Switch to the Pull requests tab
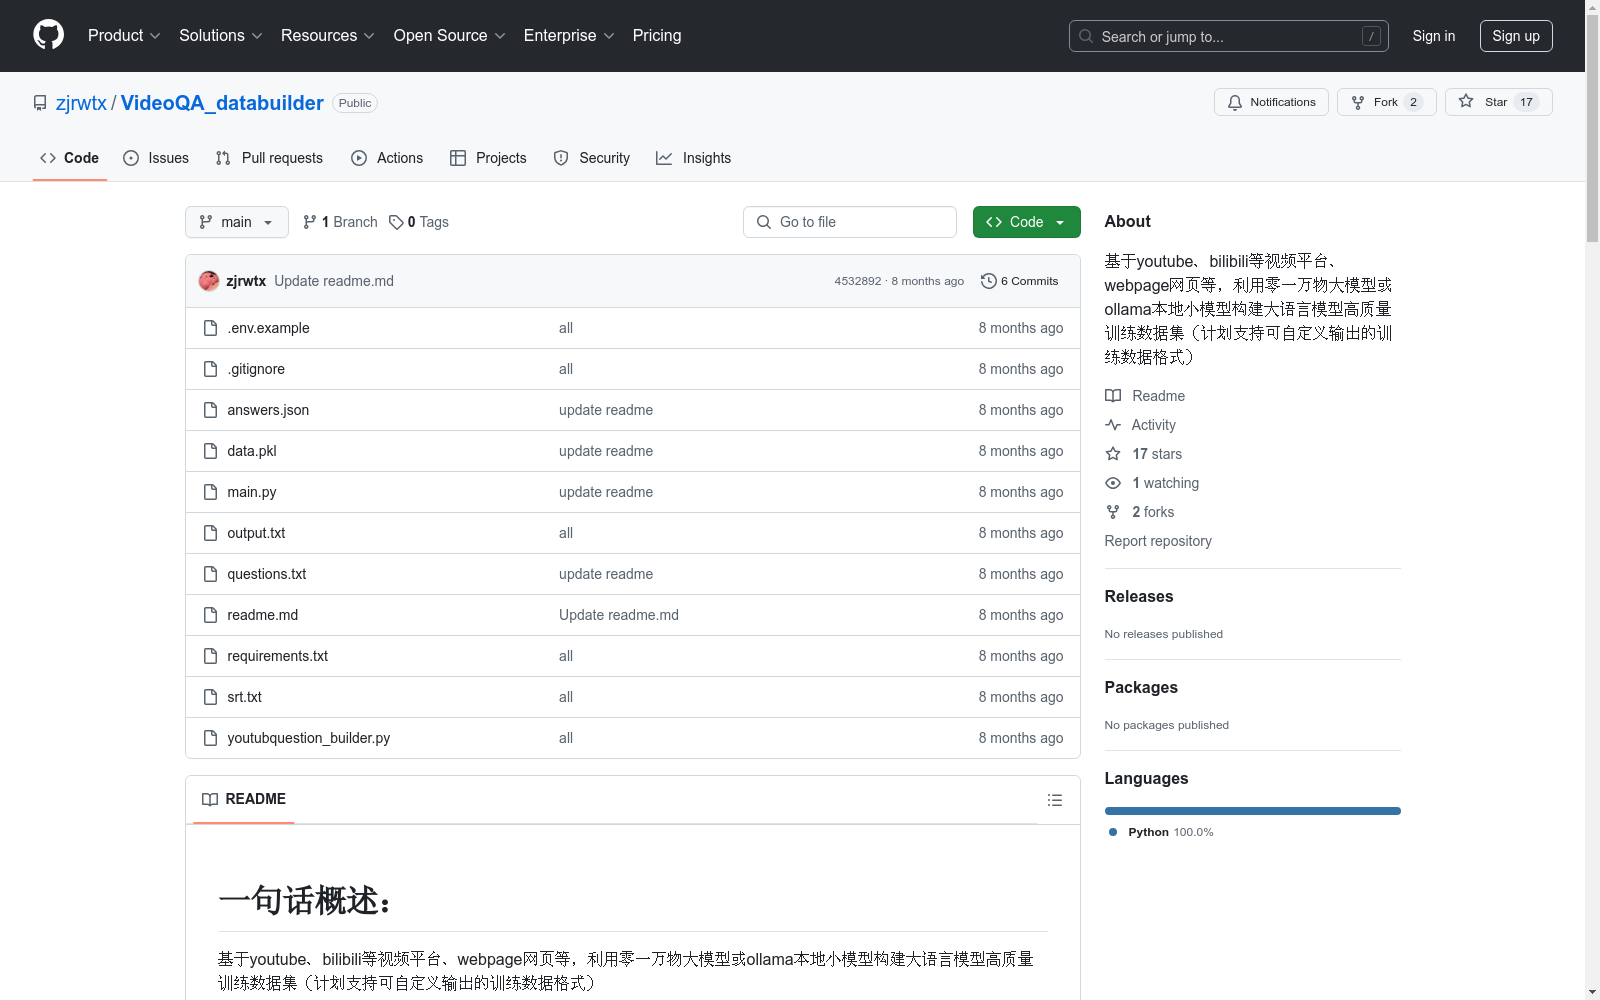Screen dimensions: 1600x1000 pos(268,157)
